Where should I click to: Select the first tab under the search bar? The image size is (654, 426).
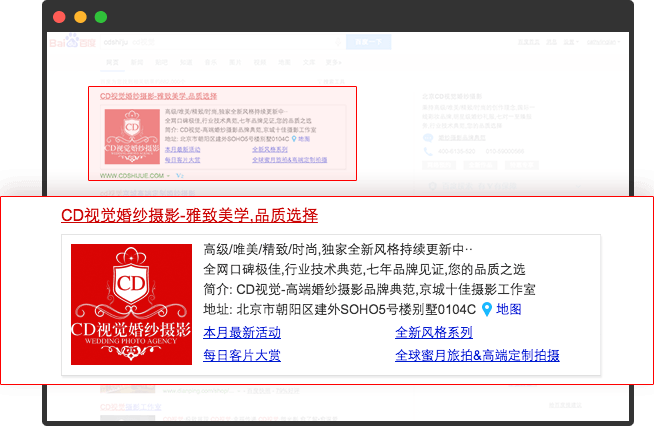(x=112, y=62)
